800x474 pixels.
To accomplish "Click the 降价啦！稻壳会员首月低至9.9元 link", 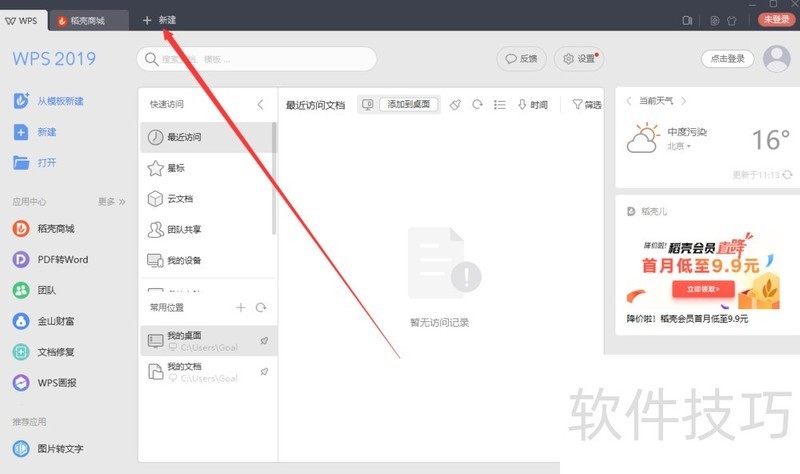I will pyautogui.click(x=687, y=319).
